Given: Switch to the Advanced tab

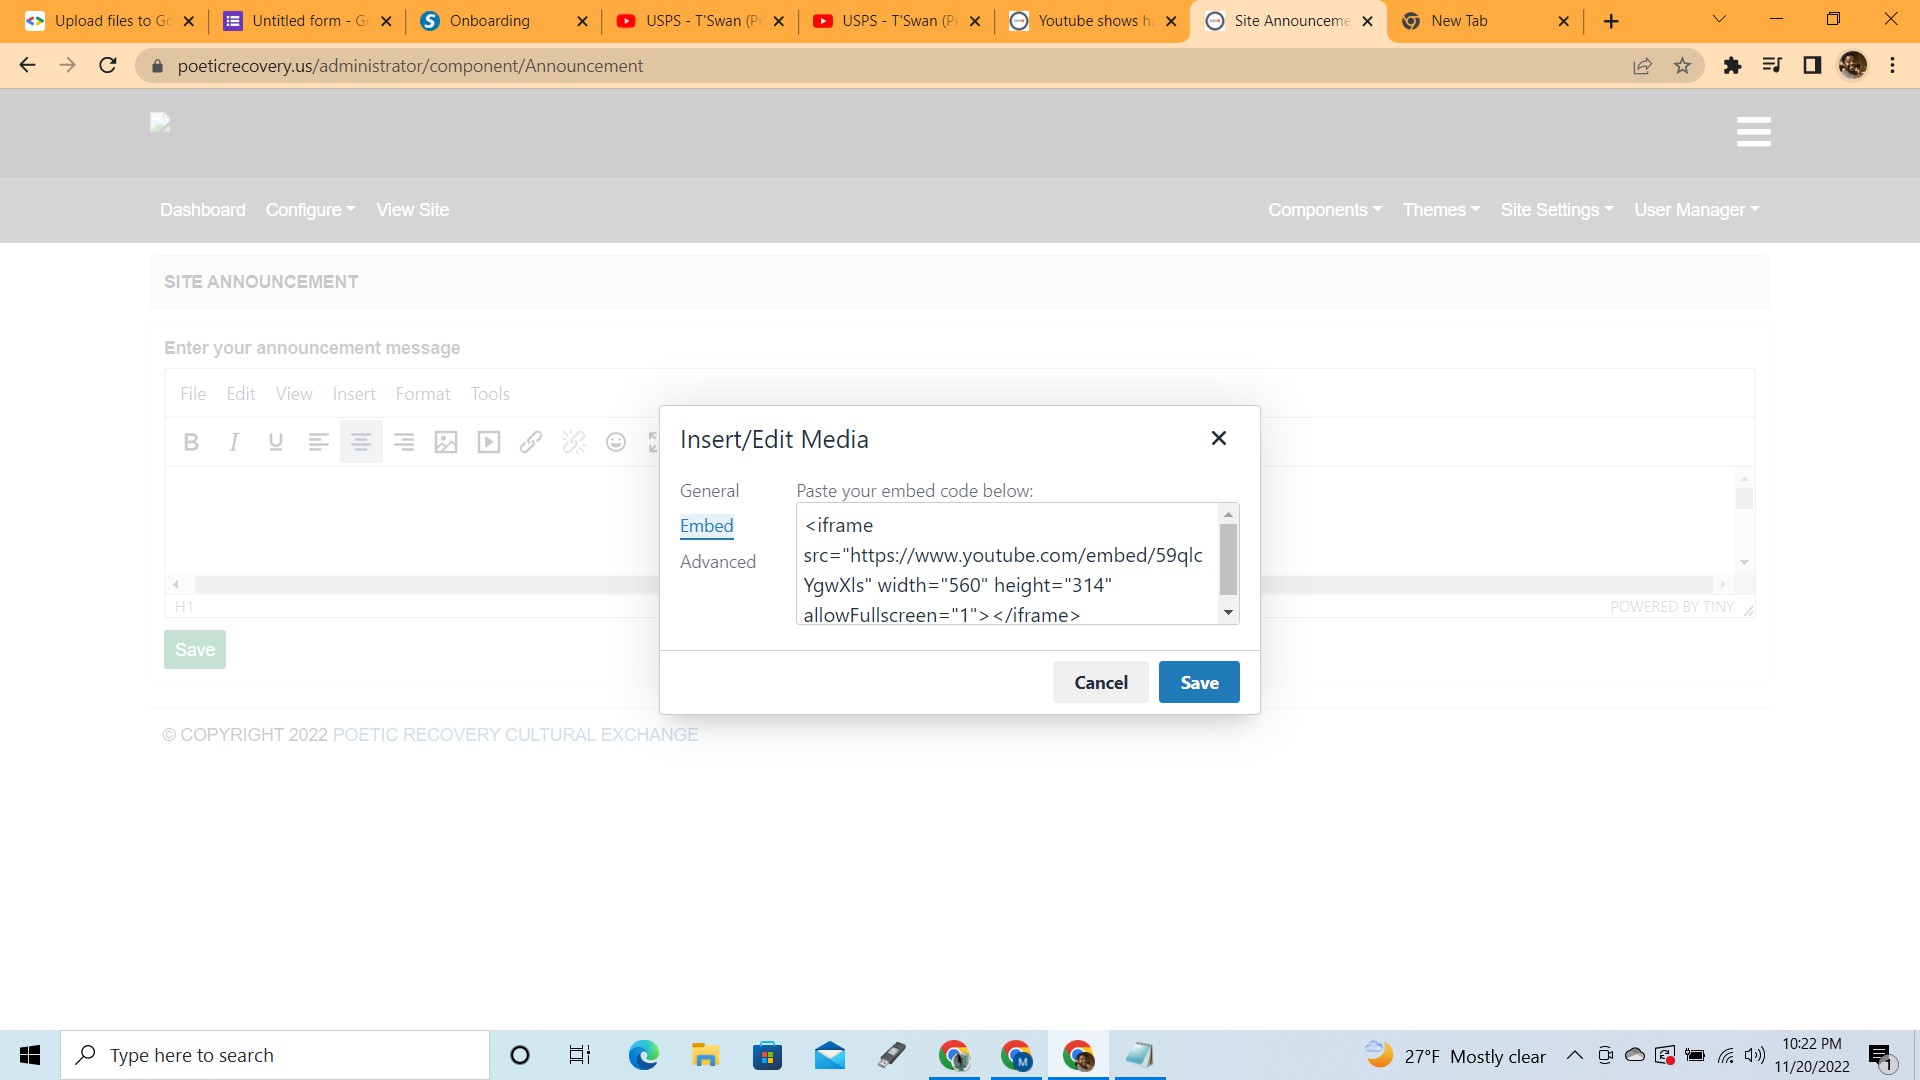Looking at the screenshot, I should pyautogui.click(x=717, y=562).
